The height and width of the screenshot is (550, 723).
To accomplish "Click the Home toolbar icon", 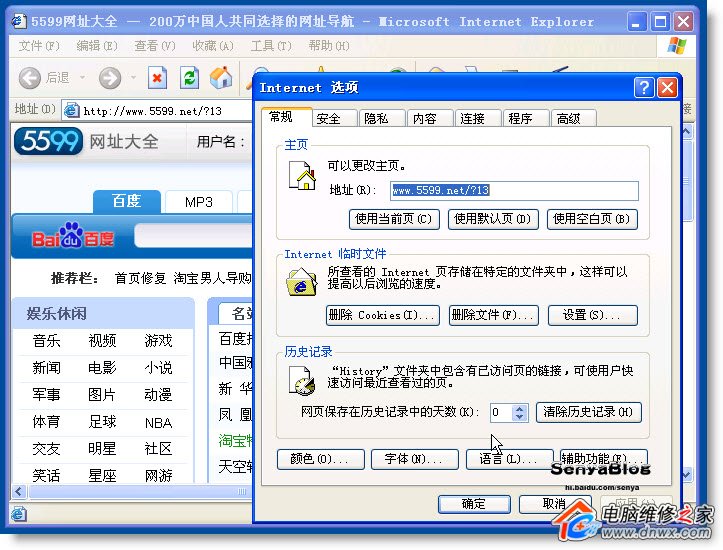I will coord(221,78).
